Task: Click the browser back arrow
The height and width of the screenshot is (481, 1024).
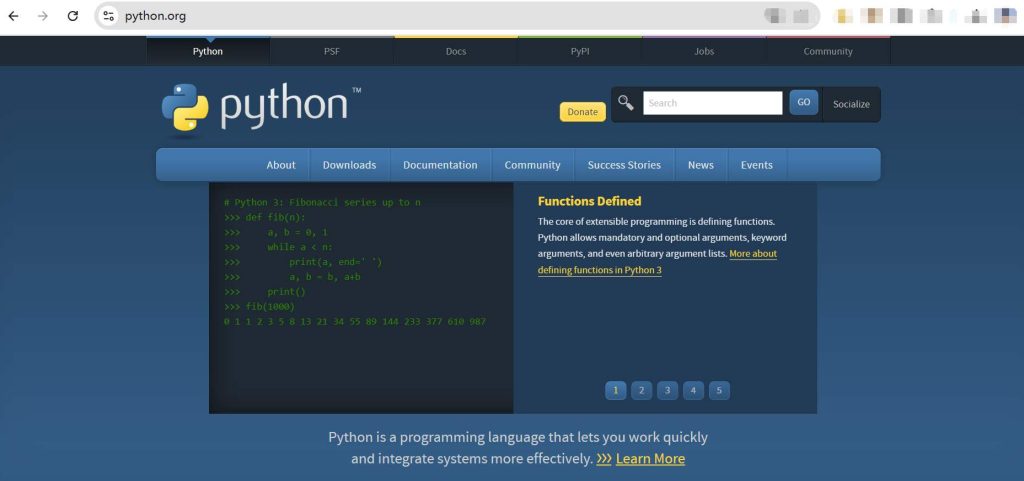Action: [13, 16]
